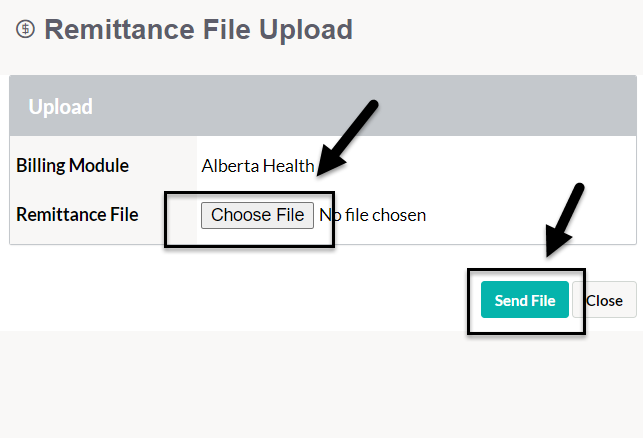Click the Remittance File label
643x438 pixels.
77,215
